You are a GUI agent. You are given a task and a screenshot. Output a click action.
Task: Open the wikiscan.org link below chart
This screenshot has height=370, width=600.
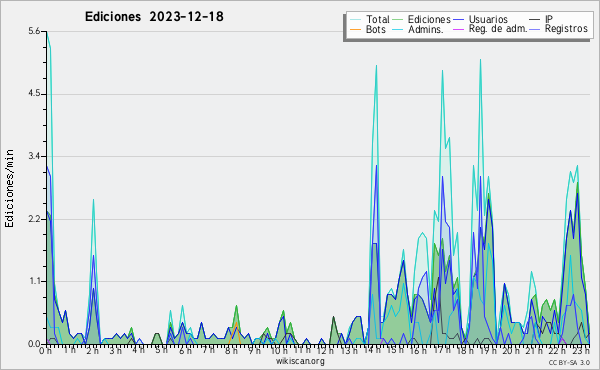tap(300, 361)
